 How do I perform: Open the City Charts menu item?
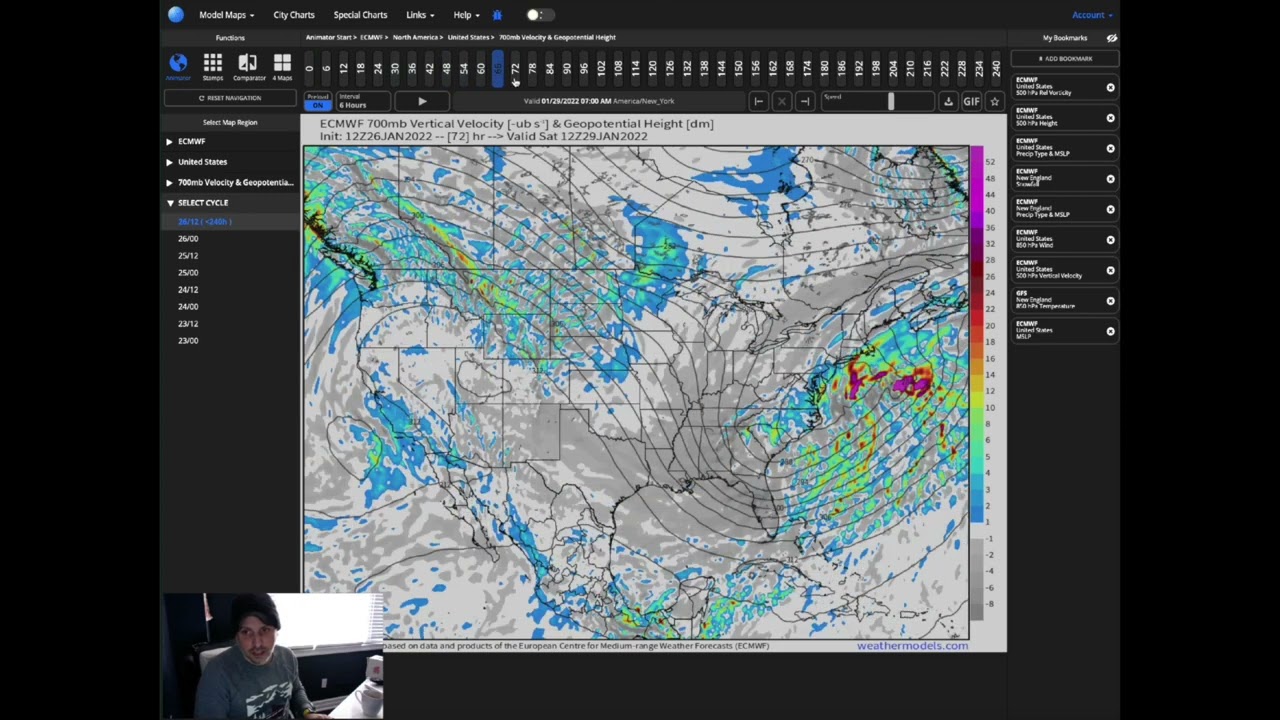point(294,15)
